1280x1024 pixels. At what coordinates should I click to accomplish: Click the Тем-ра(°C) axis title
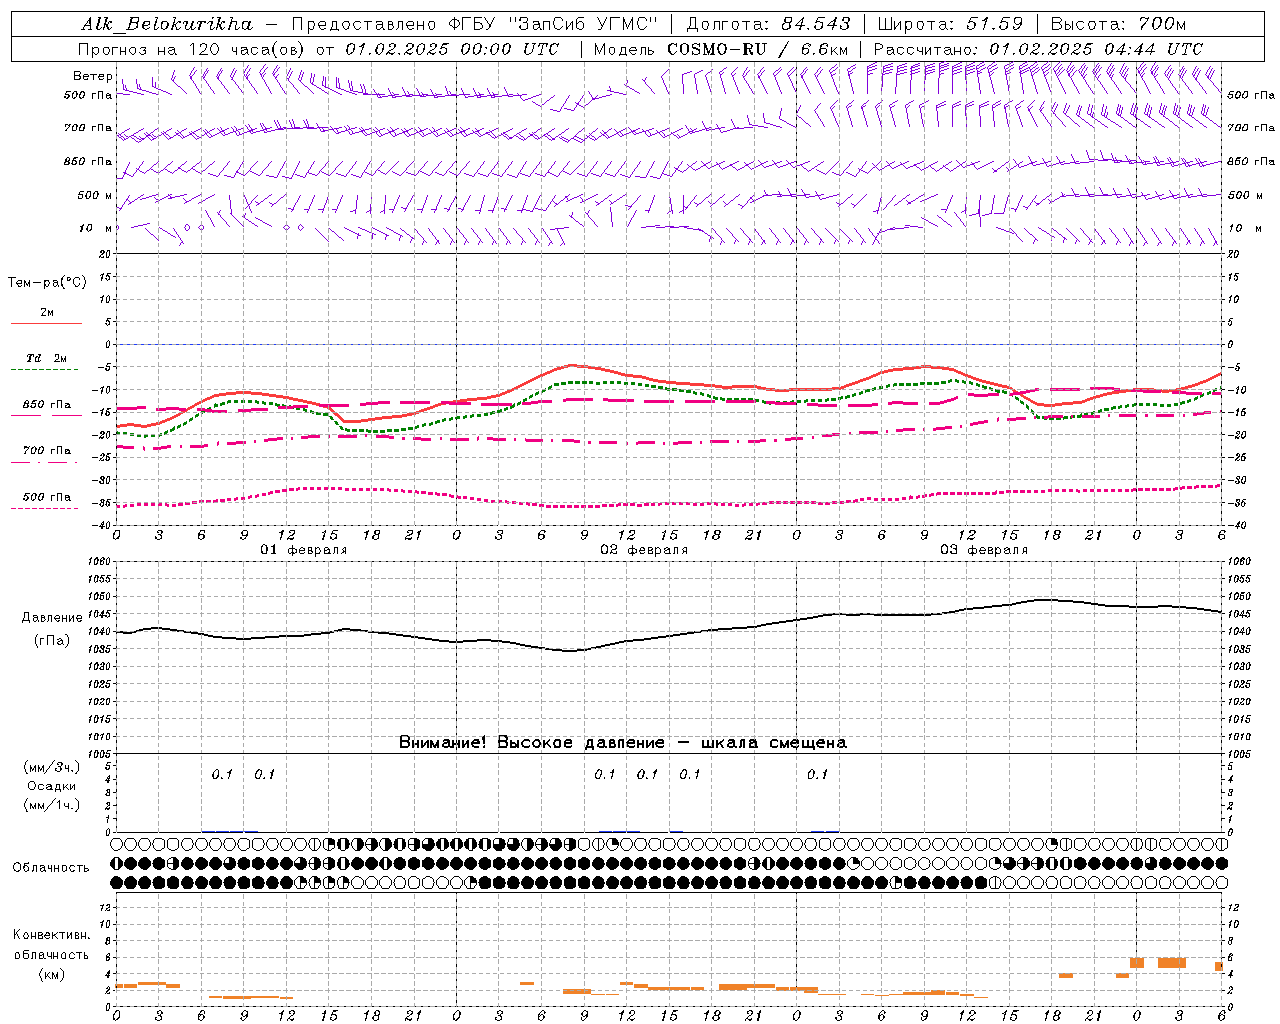[x=47, y=283]
